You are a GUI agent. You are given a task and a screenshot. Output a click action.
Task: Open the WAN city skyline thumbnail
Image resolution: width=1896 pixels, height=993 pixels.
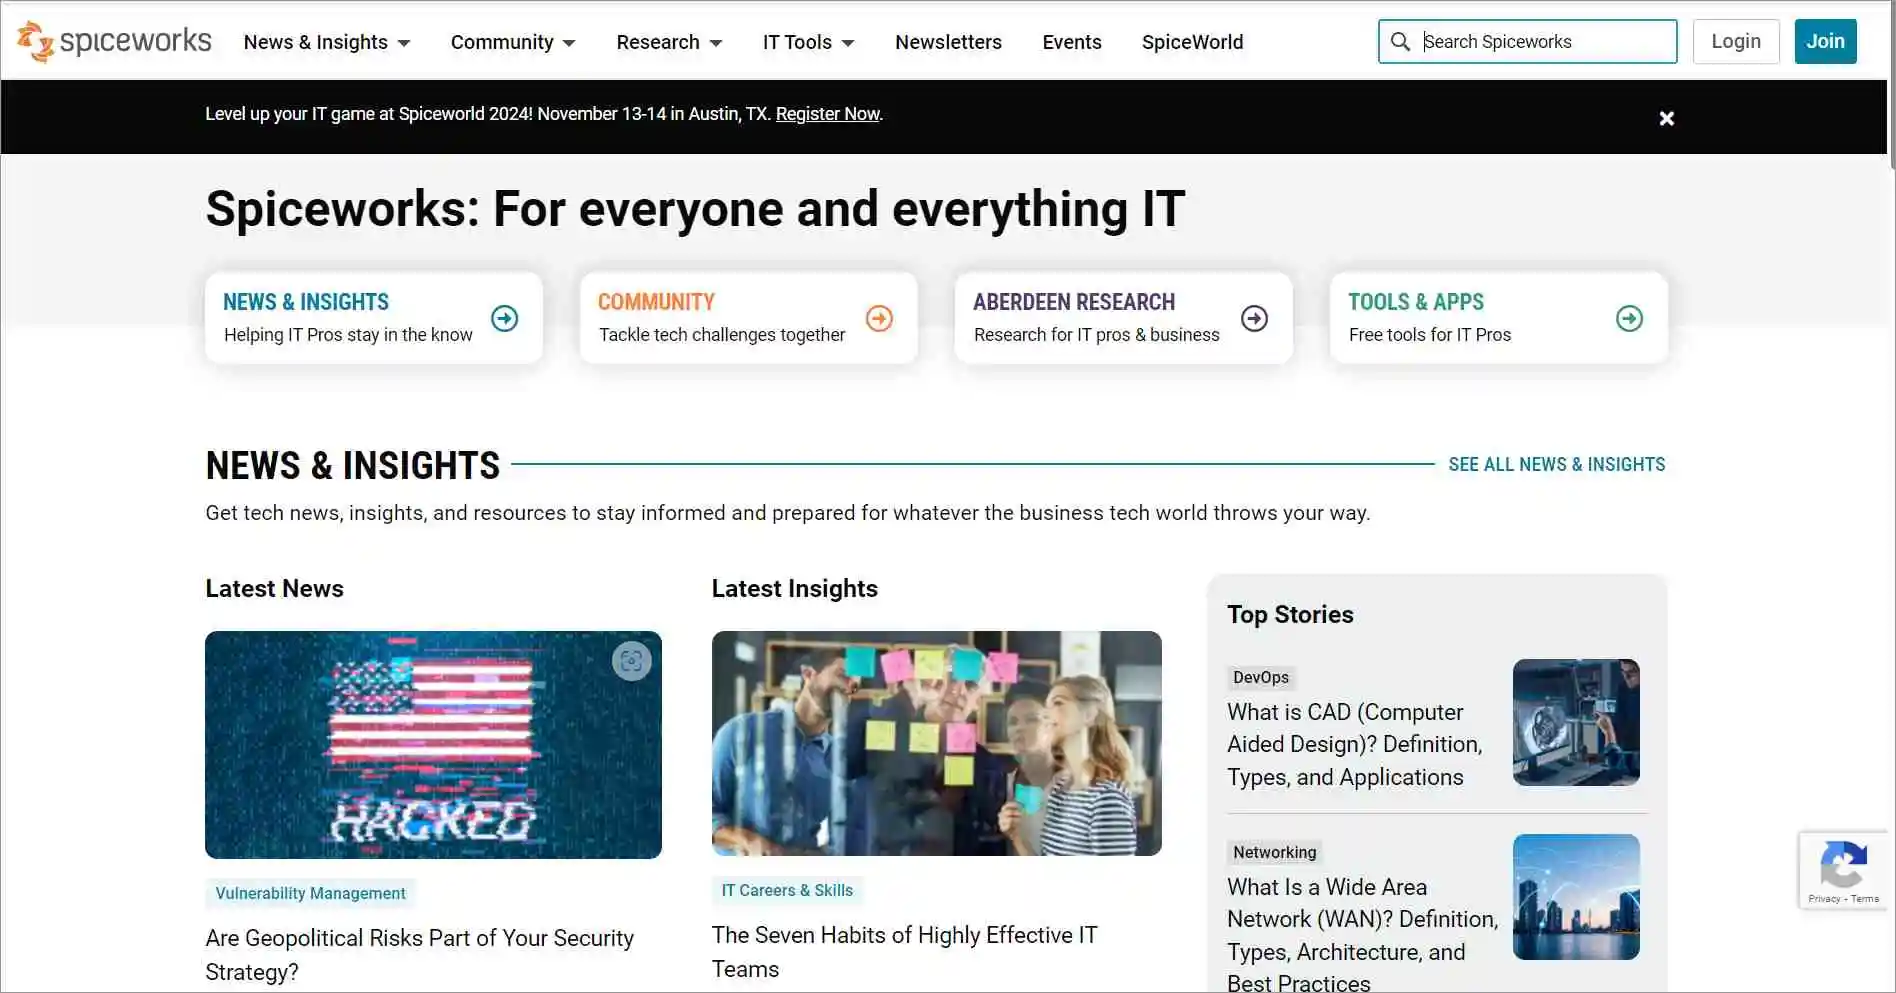[x=1576, y=897]
